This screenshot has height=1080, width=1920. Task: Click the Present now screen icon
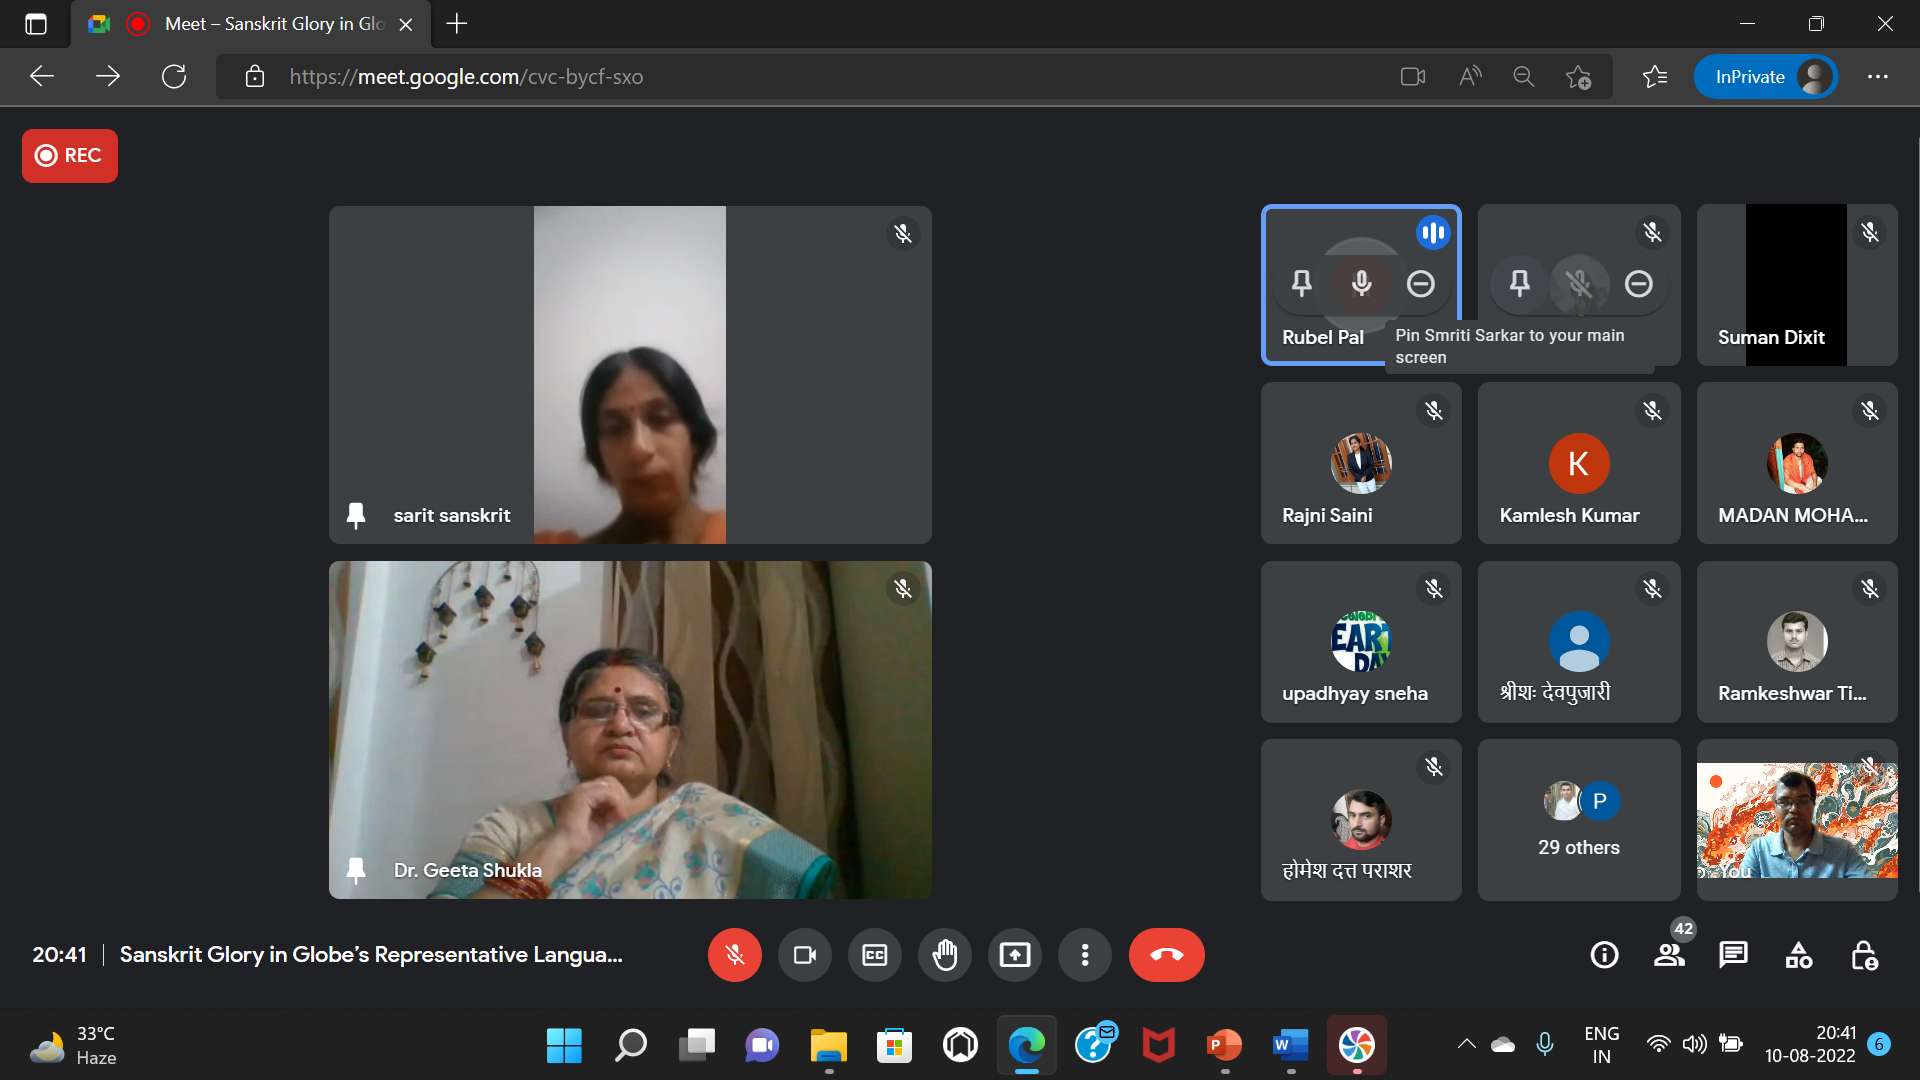pyautogui.click(x=1014, y=955)
